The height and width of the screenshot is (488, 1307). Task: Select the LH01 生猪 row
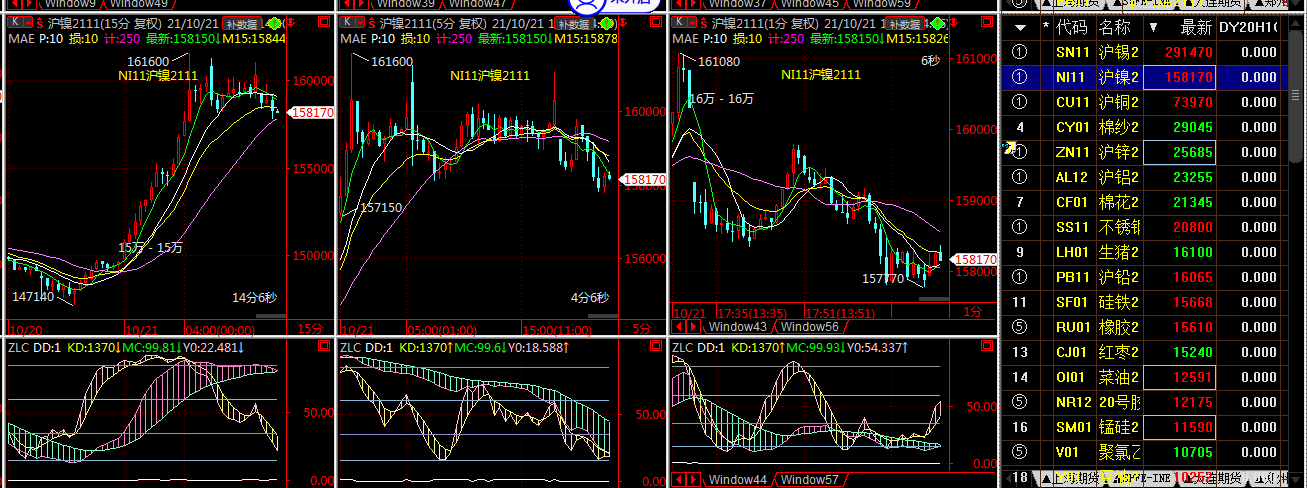click(1144, 252)
